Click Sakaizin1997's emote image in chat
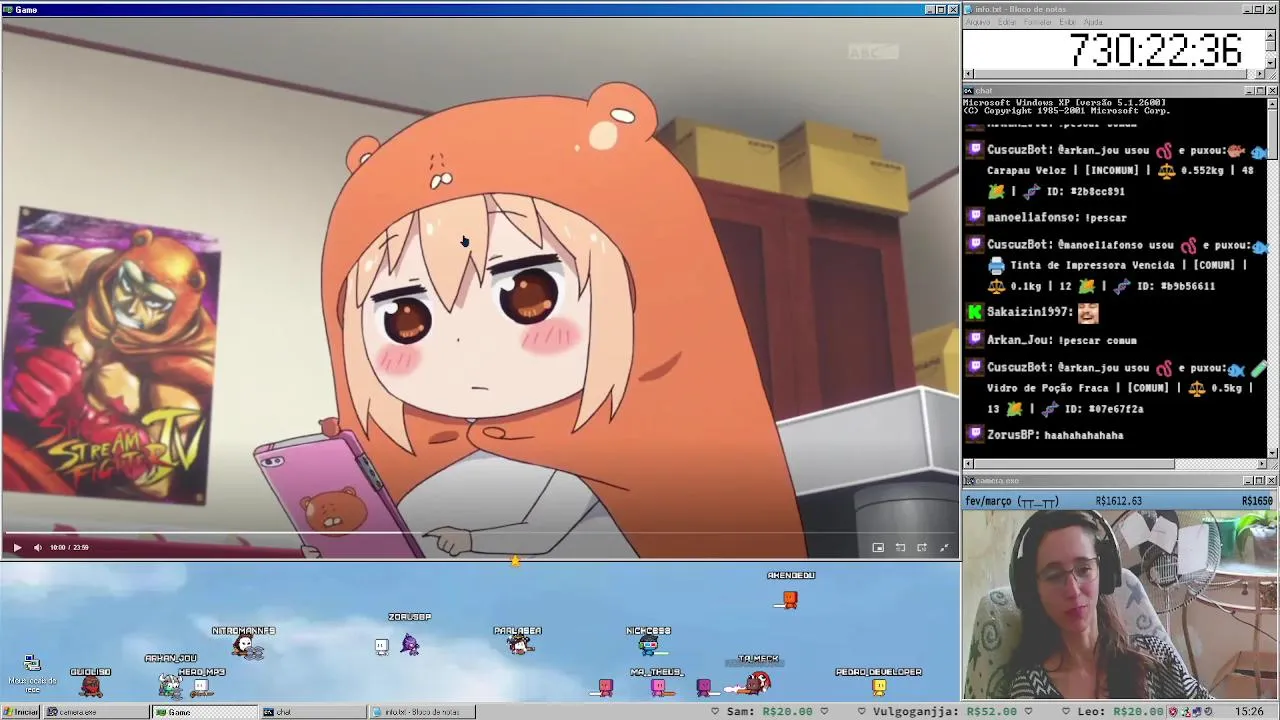Image resolution: width=1280 pixels, height=720 pixels. tap(1088, 312)
